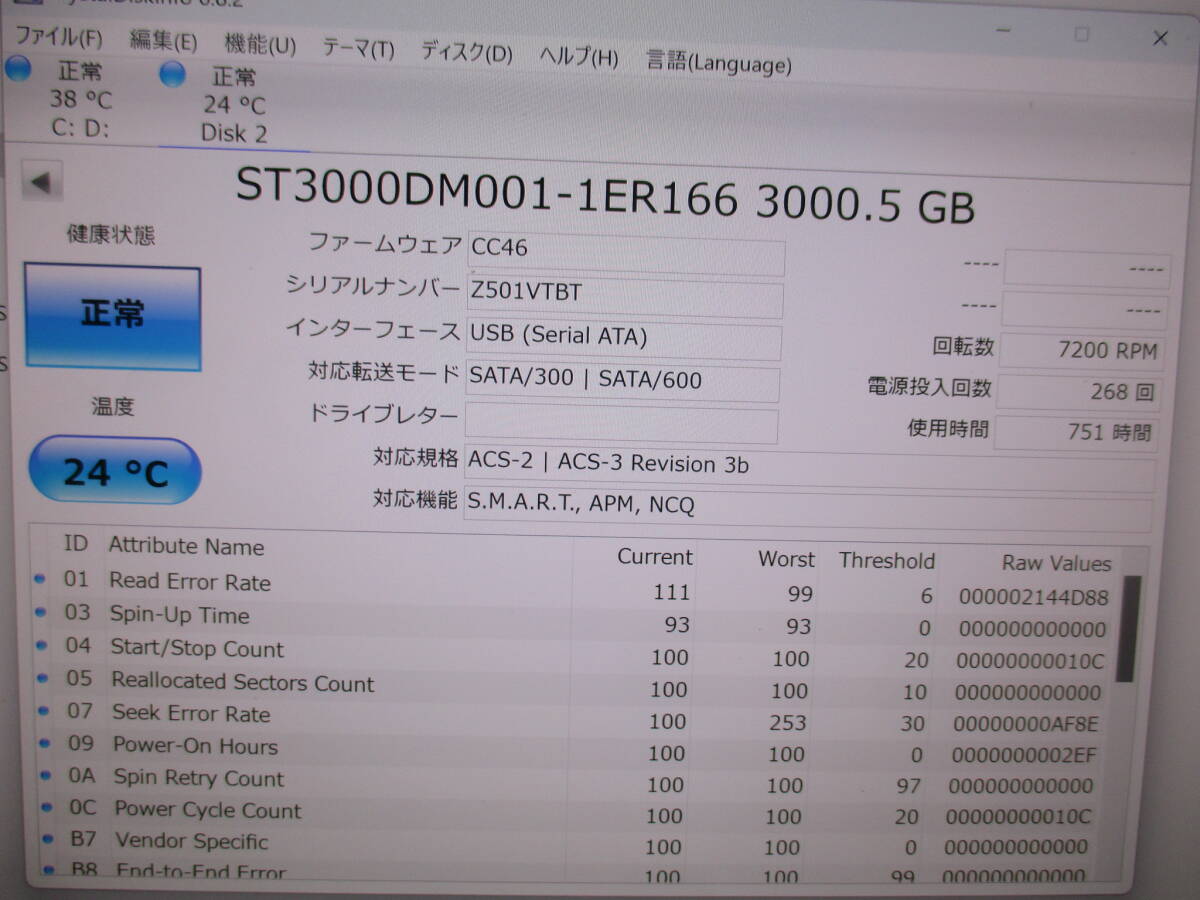Maximize the CrystalDiskInfo window
The image size is (1200, 900).
point(1082,35)
